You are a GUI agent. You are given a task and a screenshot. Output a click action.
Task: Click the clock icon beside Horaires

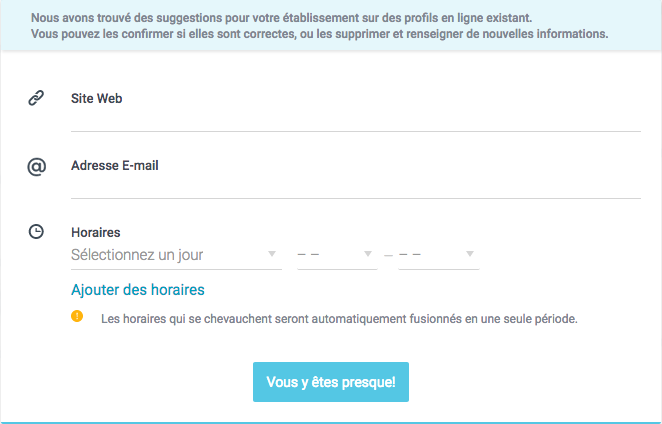coord(36,232)
